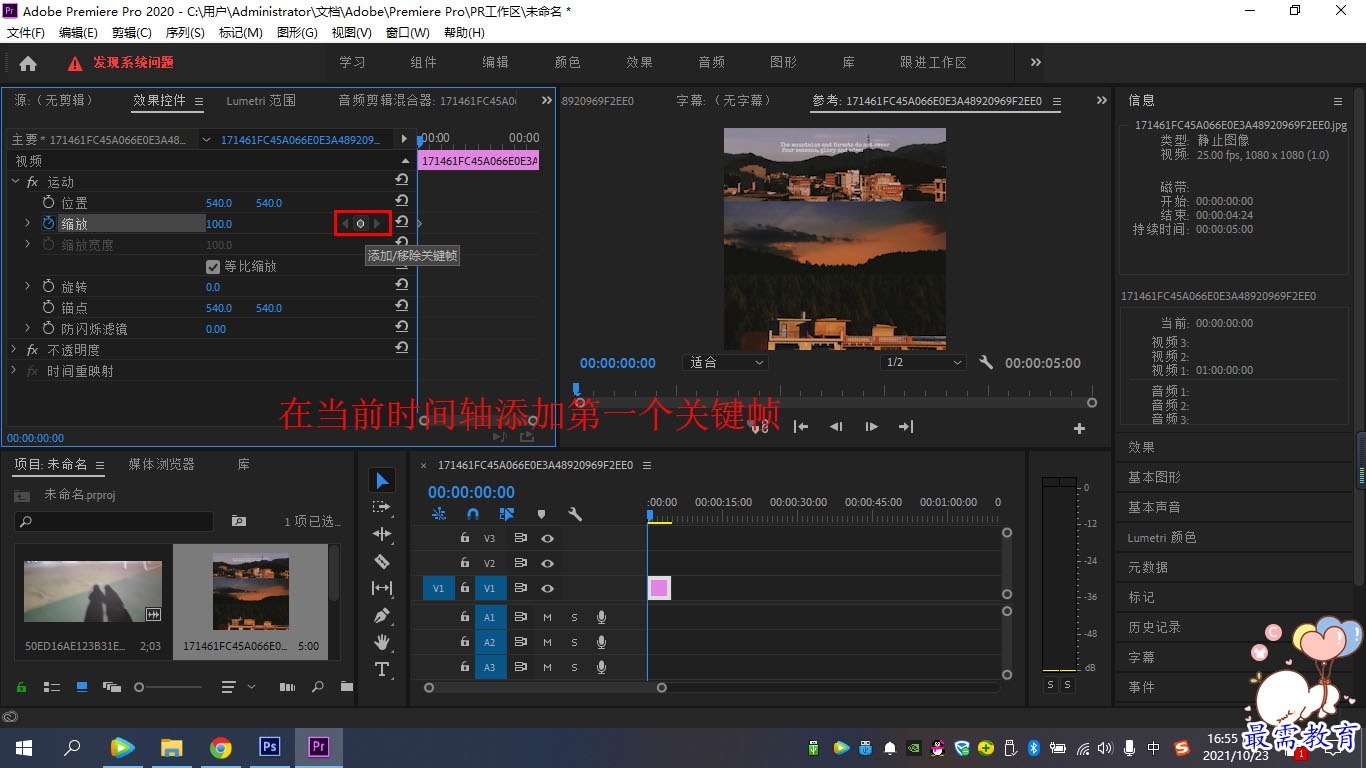Open the Lumetri 颜色 panel
The image size is (1366, 768).
tap(1162, 537)
